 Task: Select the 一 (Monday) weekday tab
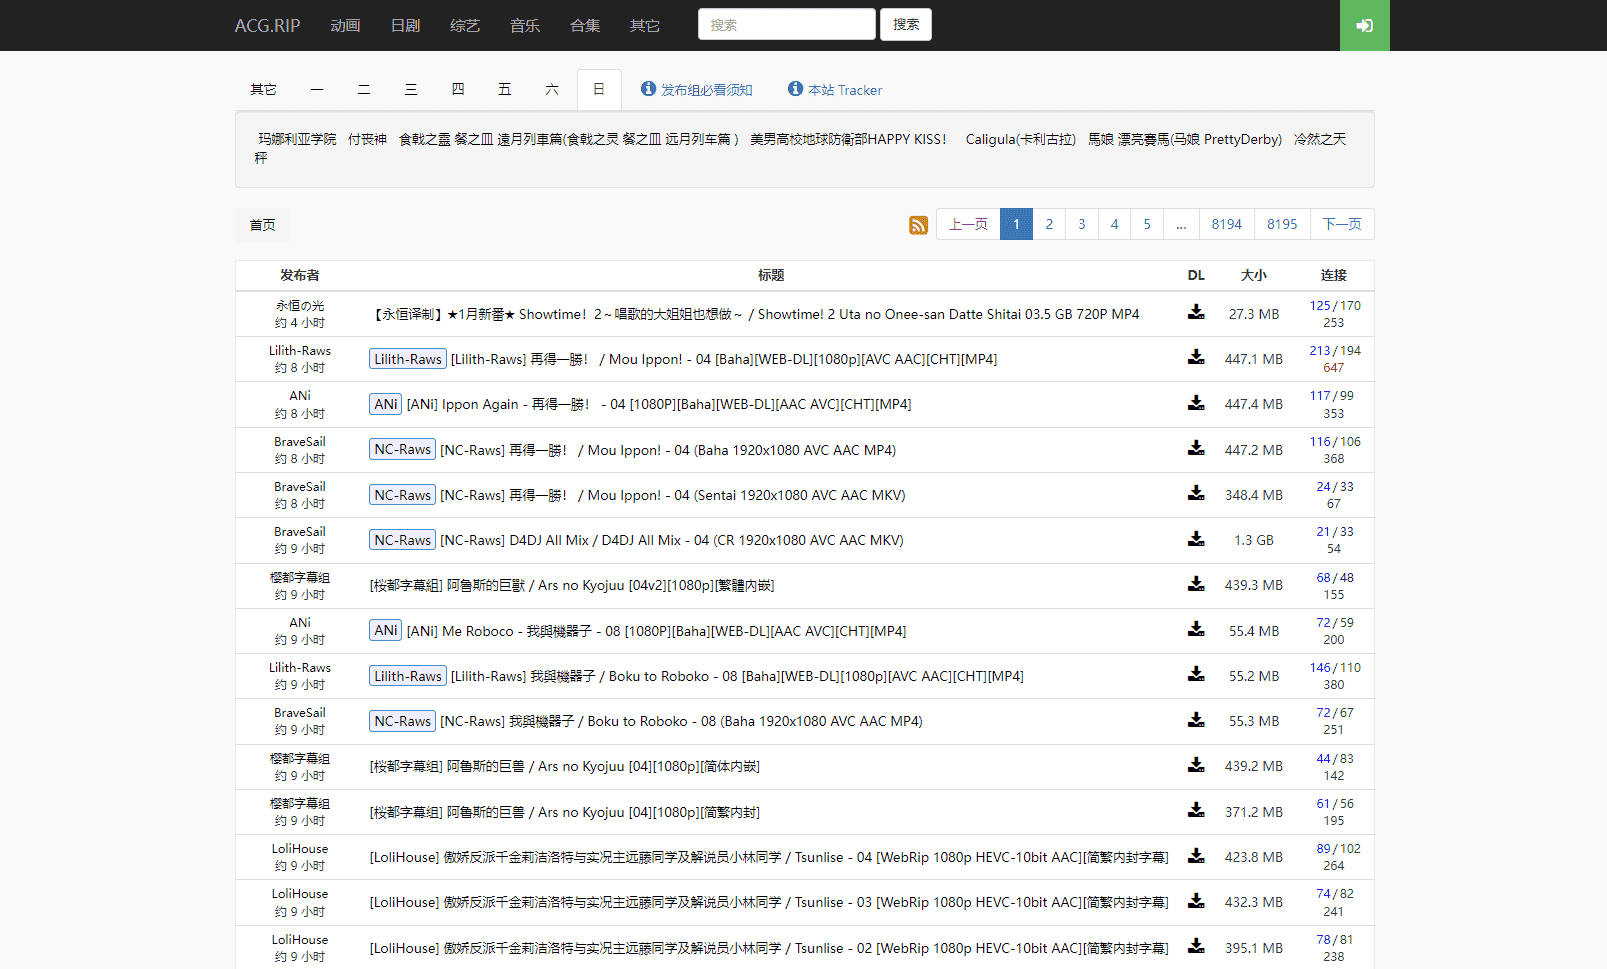point(317,90)
